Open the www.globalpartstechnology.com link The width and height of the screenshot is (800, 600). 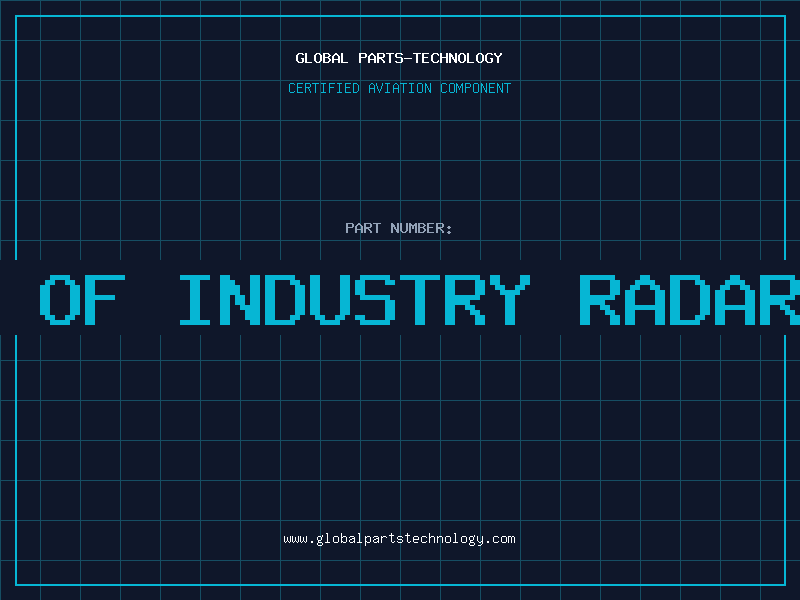tap(399, 539)
